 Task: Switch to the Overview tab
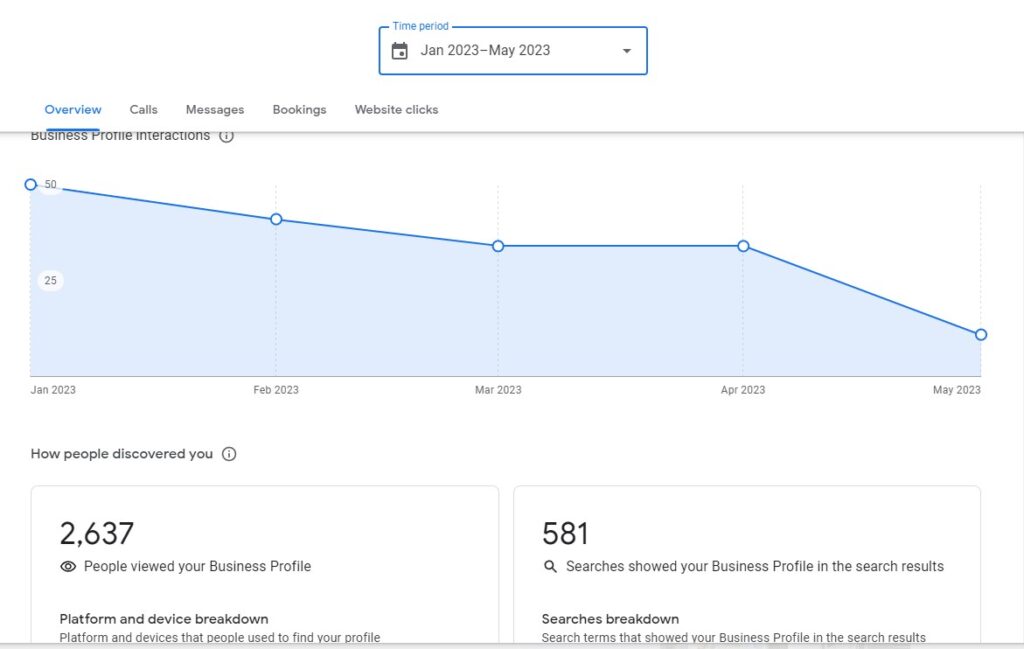[x=73, y=110]
